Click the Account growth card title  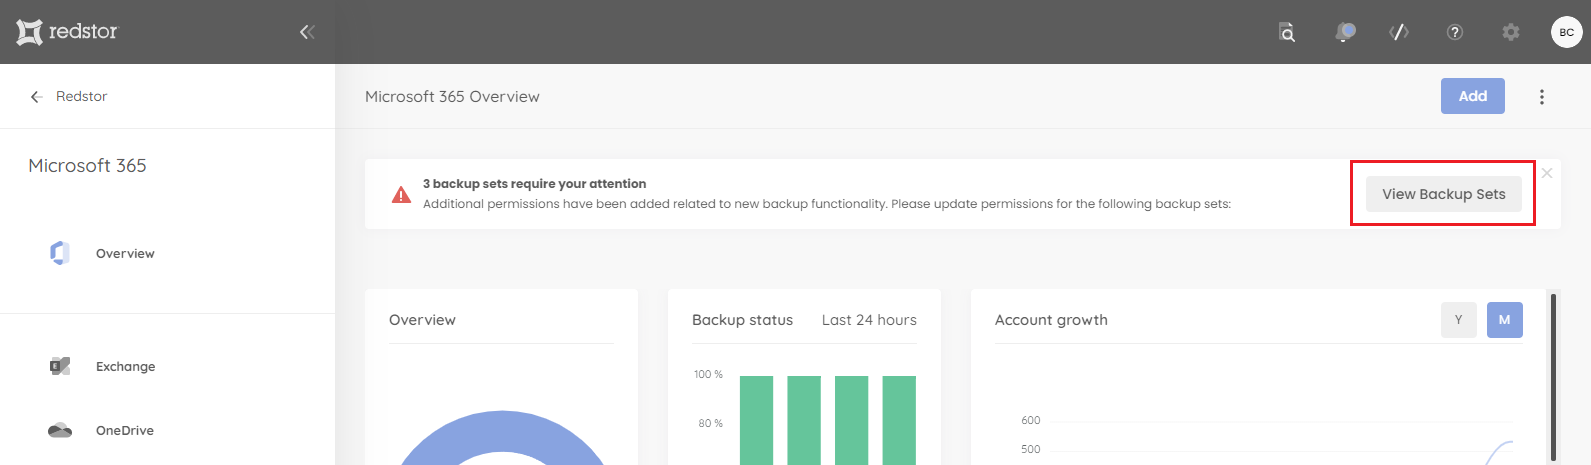click(x=1051, y=320)
